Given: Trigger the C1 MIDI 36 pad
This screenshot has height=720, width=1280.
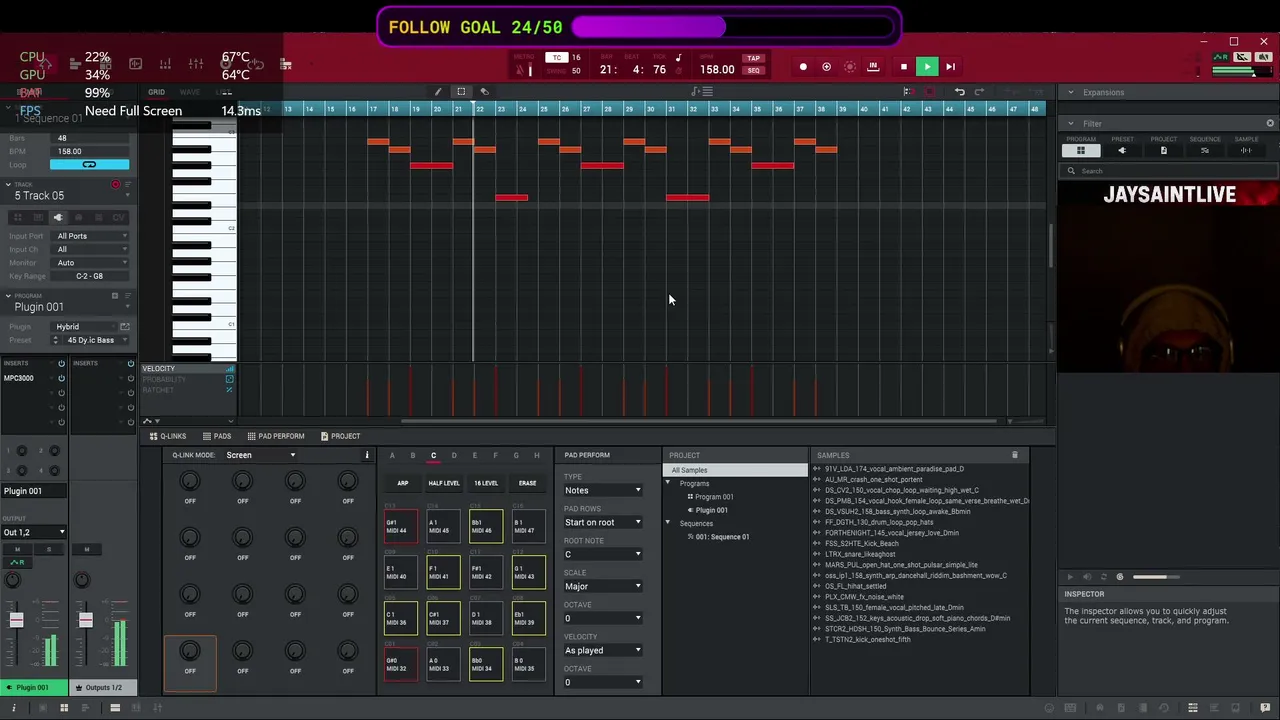Looking at the screenshot, I should [402, 619].
